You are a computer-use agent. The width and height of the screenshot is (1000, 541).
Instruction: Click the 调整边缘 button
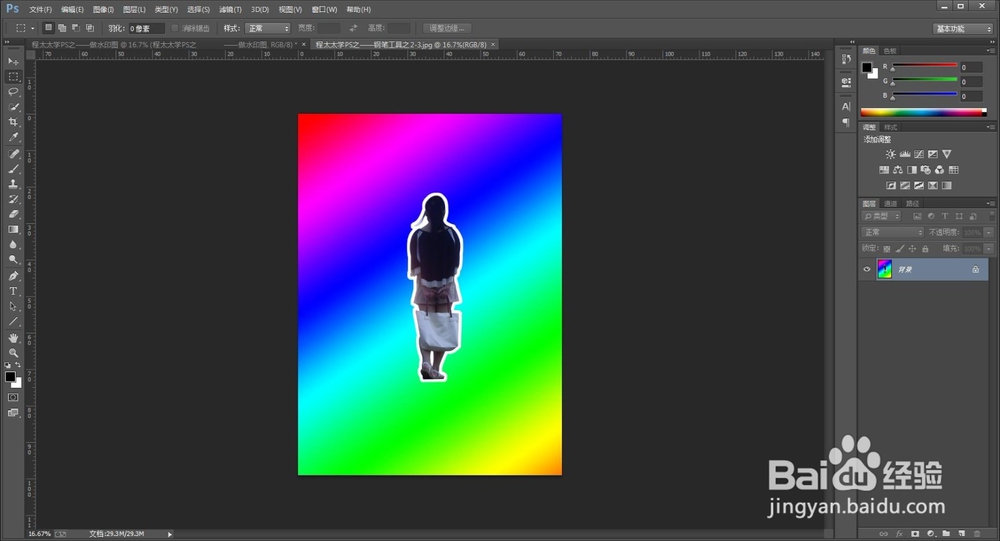click(x=446, y=28)
